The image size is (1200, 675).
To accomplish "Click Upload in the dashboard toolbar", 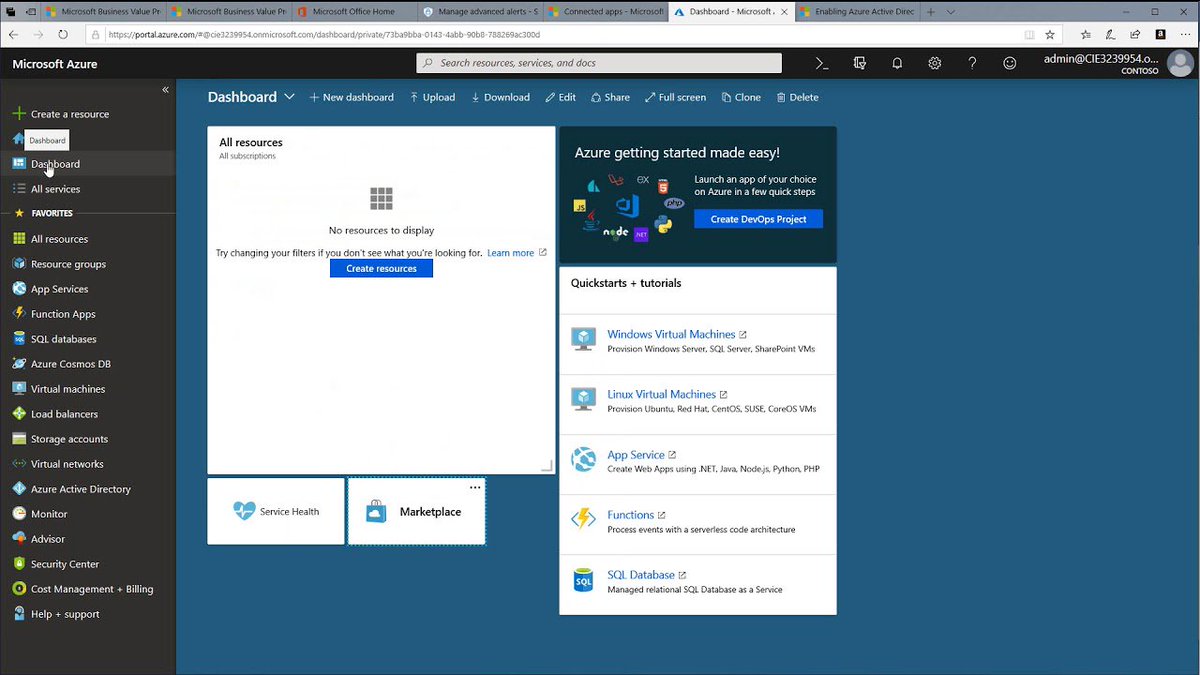I will 432,97.
